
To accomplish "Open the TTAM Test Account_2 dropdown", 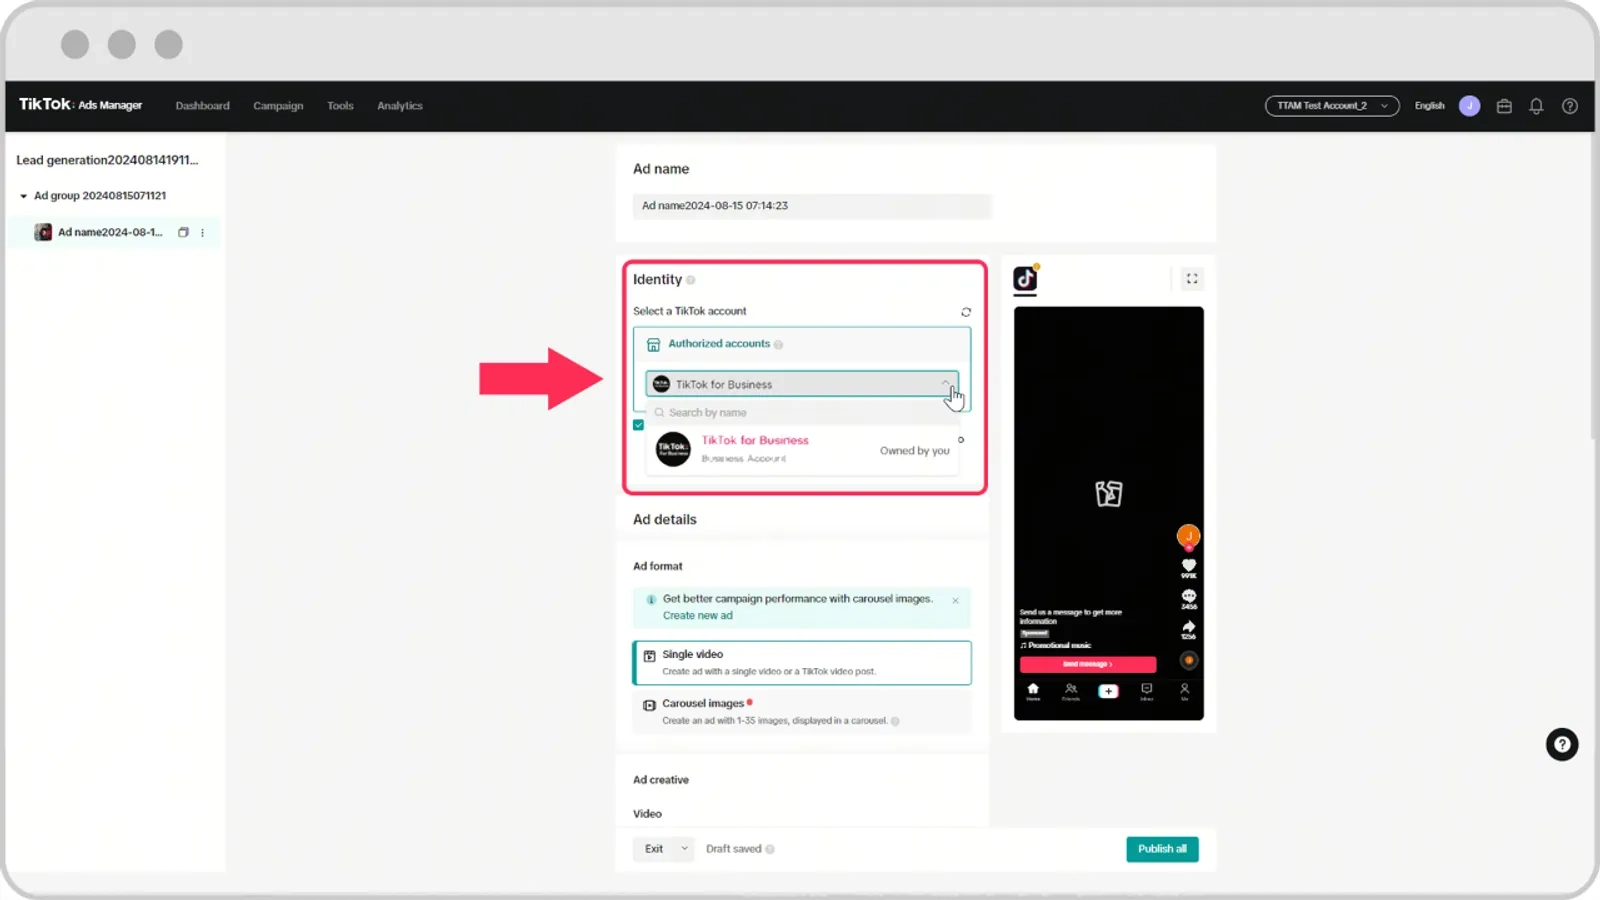I will pyautogui.click(x=1332, y=106).
